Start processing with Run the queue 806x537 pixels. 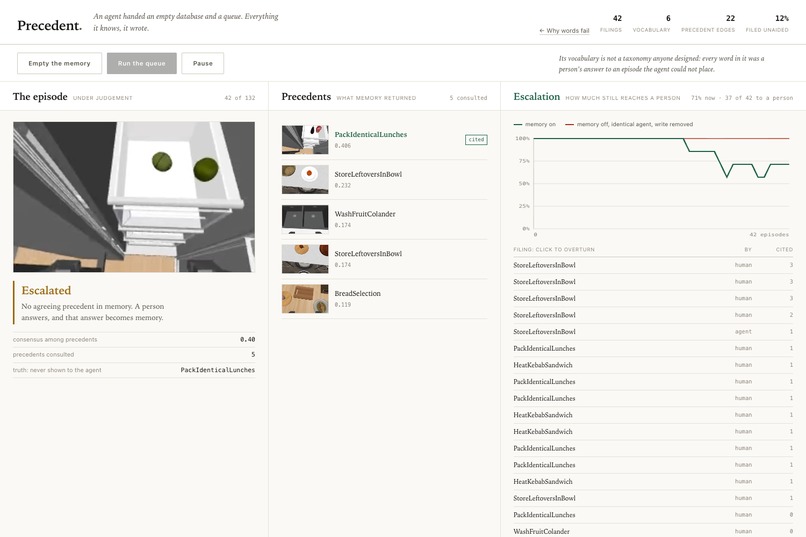[x=141, y=63]
